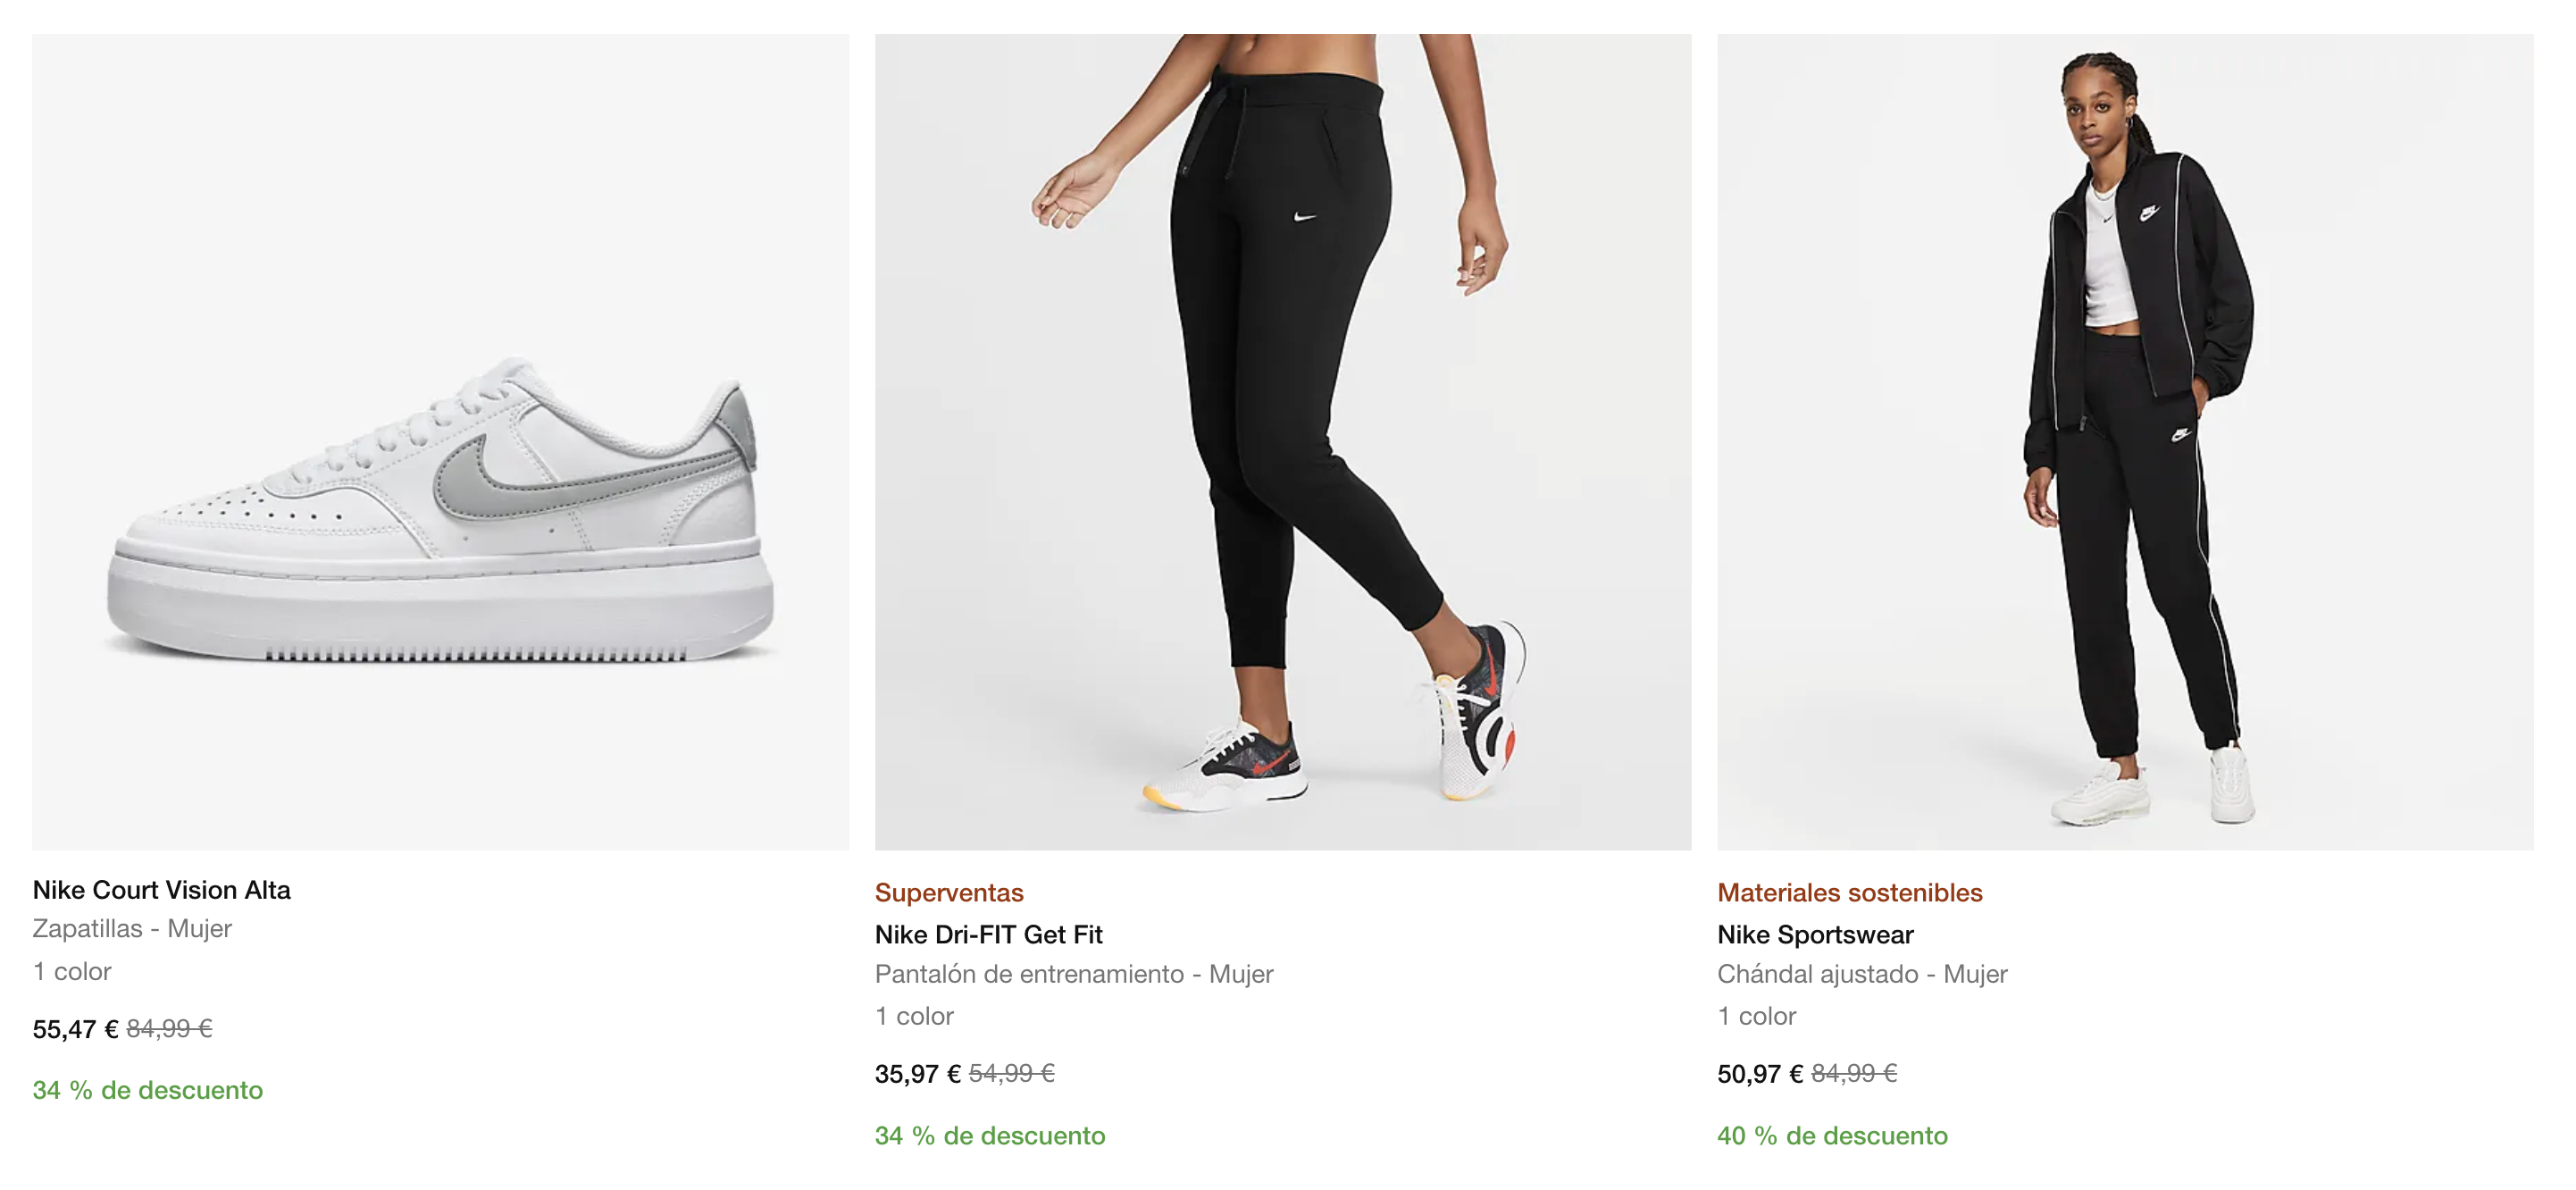Screen dimensions: 2576x1190
Task: Click "1 color" under Nike Sportswear
Action: point(1757,1016)
